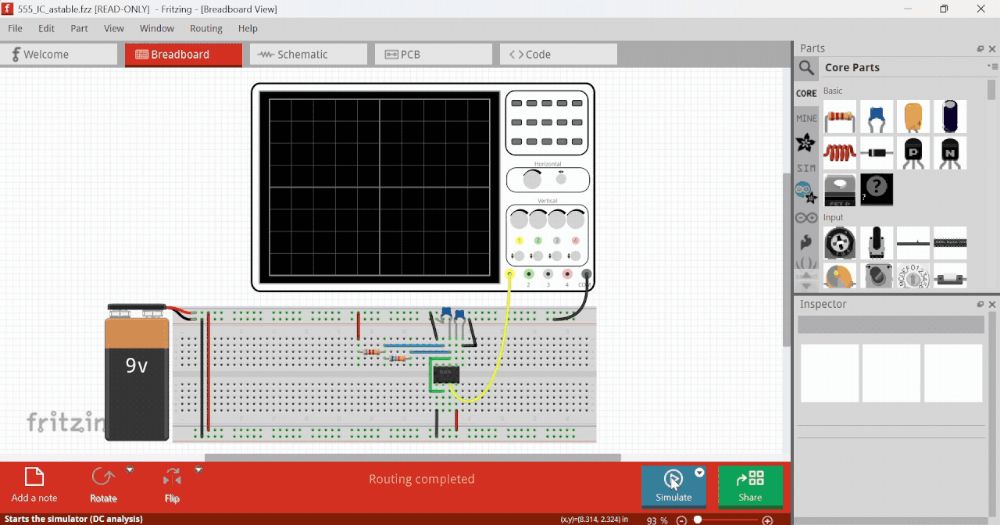The width and height of the screenshot is (1000, 525).
Task: Close the Parts panel
Action: (x=992, y=48)
